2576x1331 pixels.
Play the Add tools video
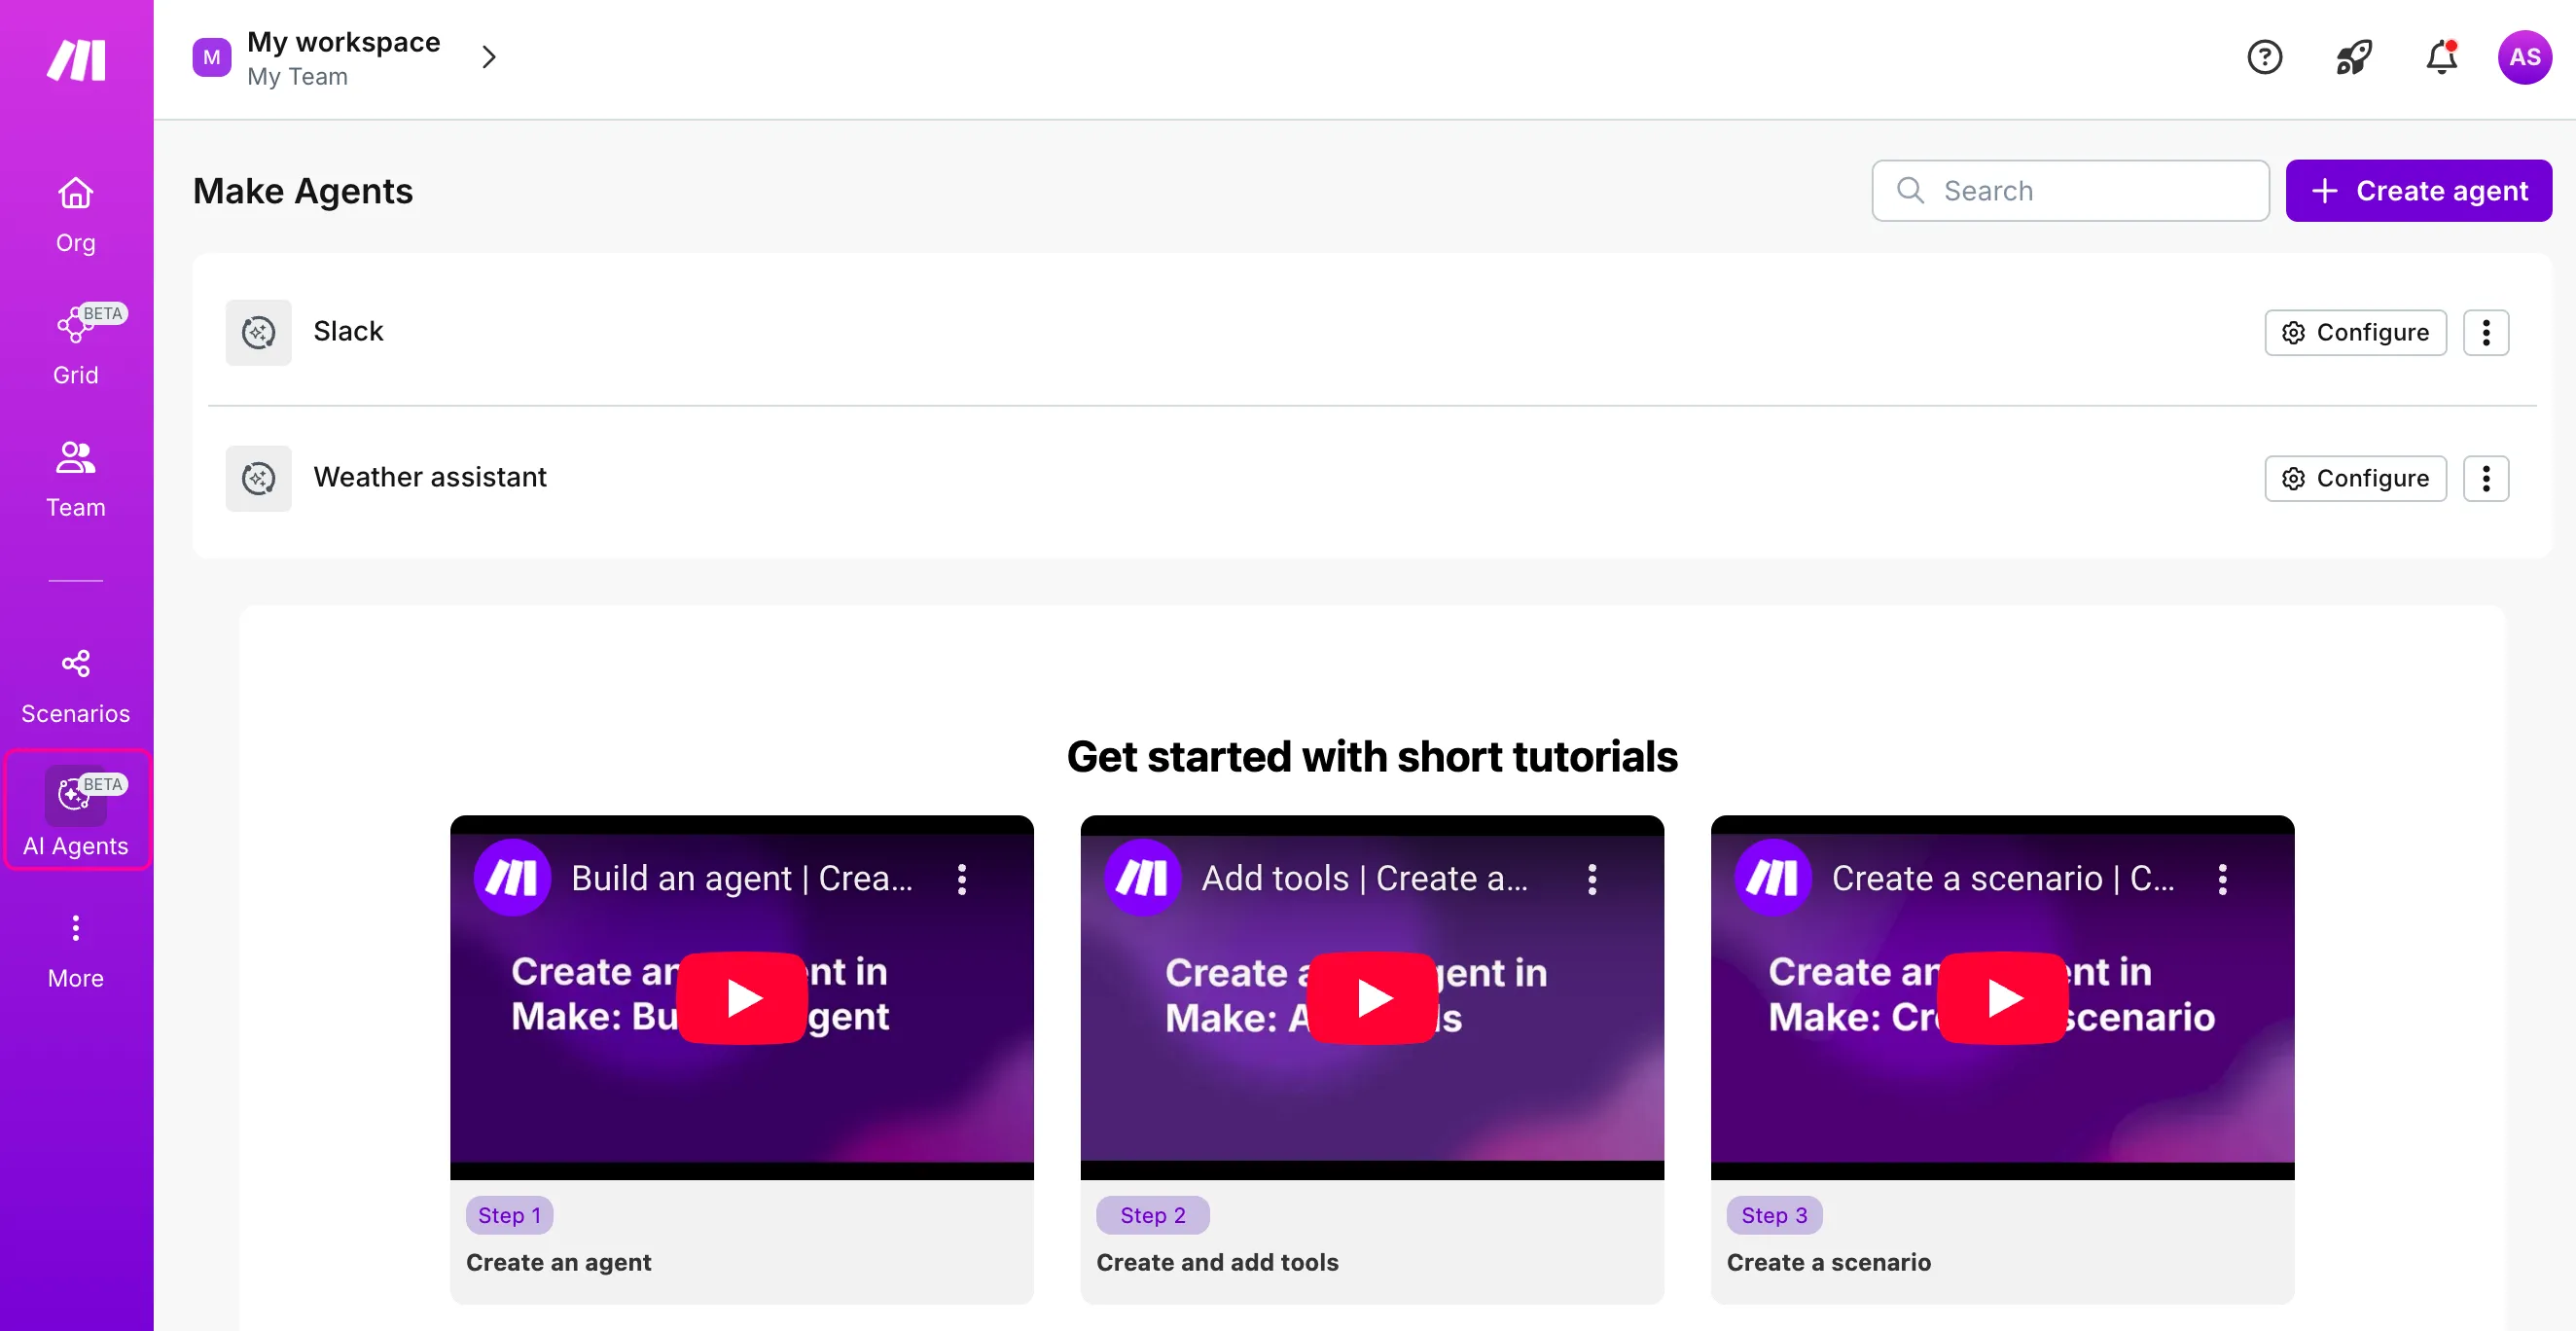tap(1372, 997)
